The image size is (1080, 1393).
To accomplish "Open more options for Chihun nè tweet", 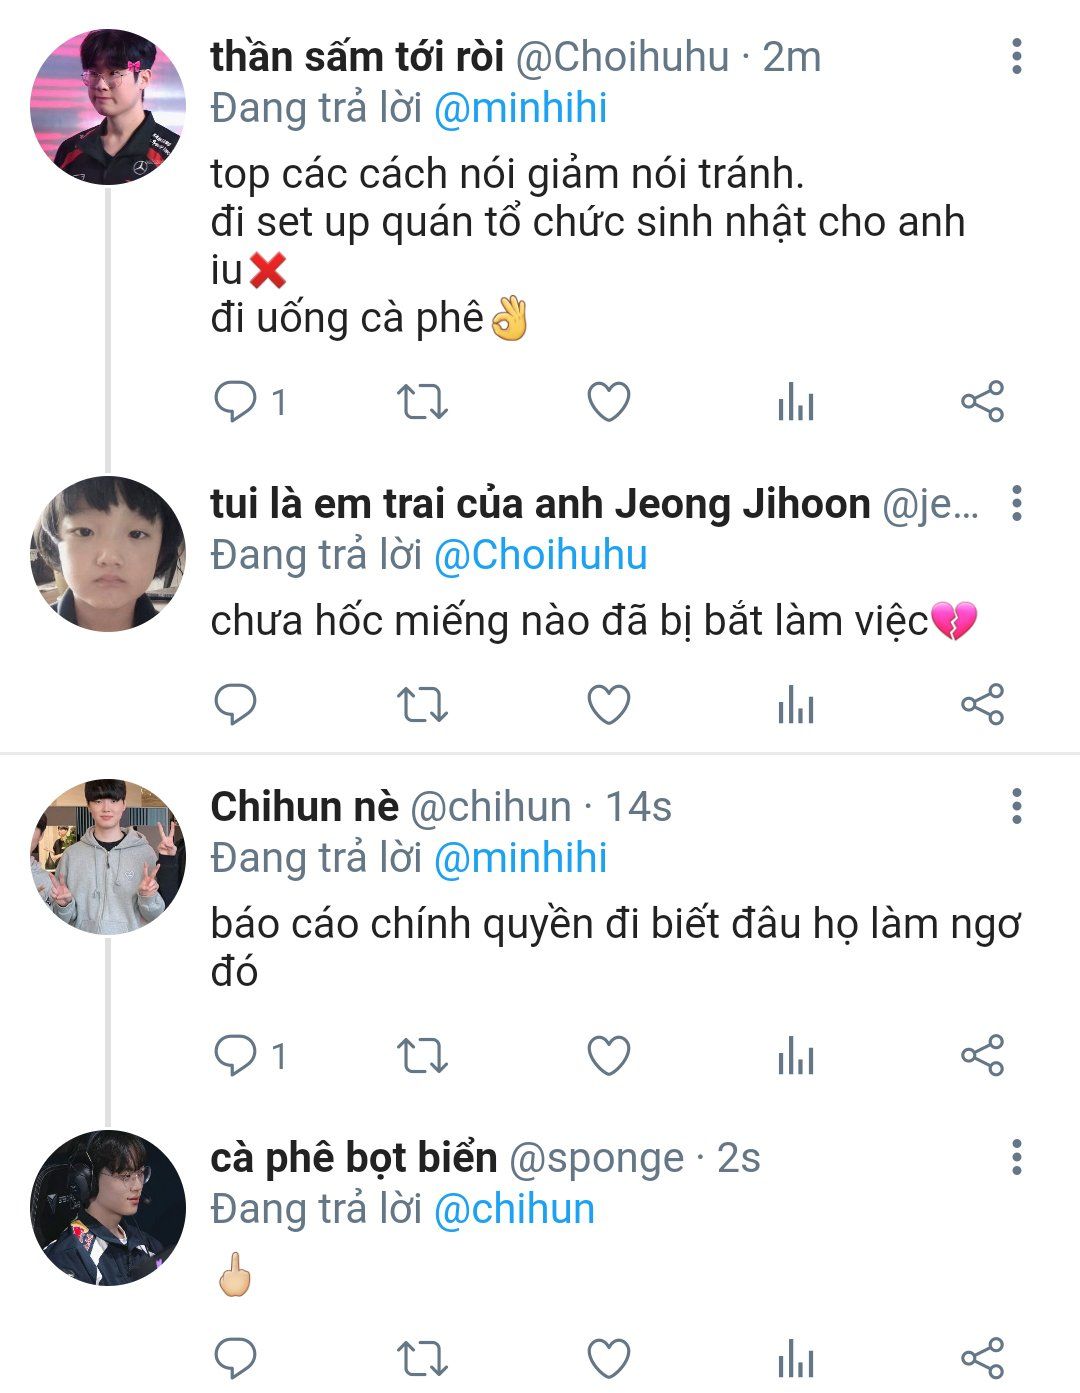I will (1016, 806).
